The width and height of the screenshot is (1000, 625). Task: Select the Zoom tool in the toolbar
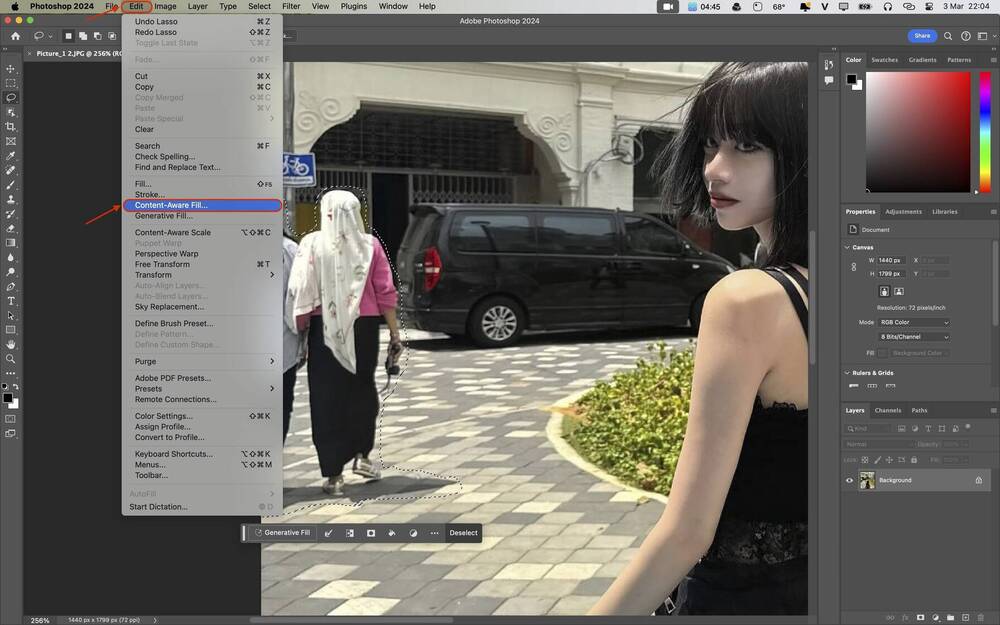10,359
